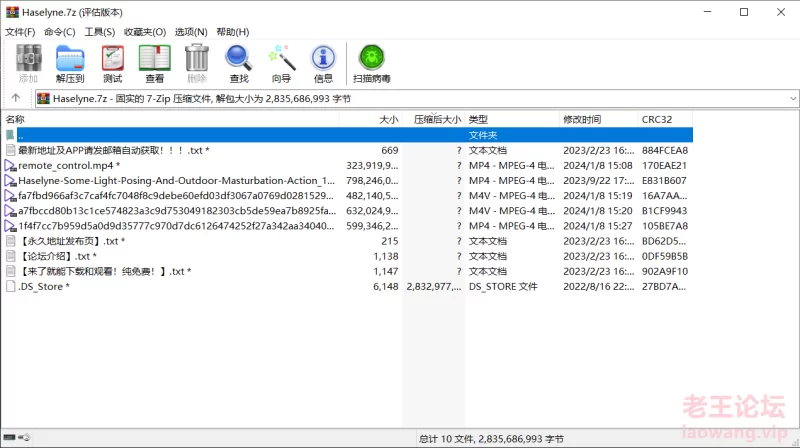Click the CRC32 value 105BE7A8

point(665,226)
